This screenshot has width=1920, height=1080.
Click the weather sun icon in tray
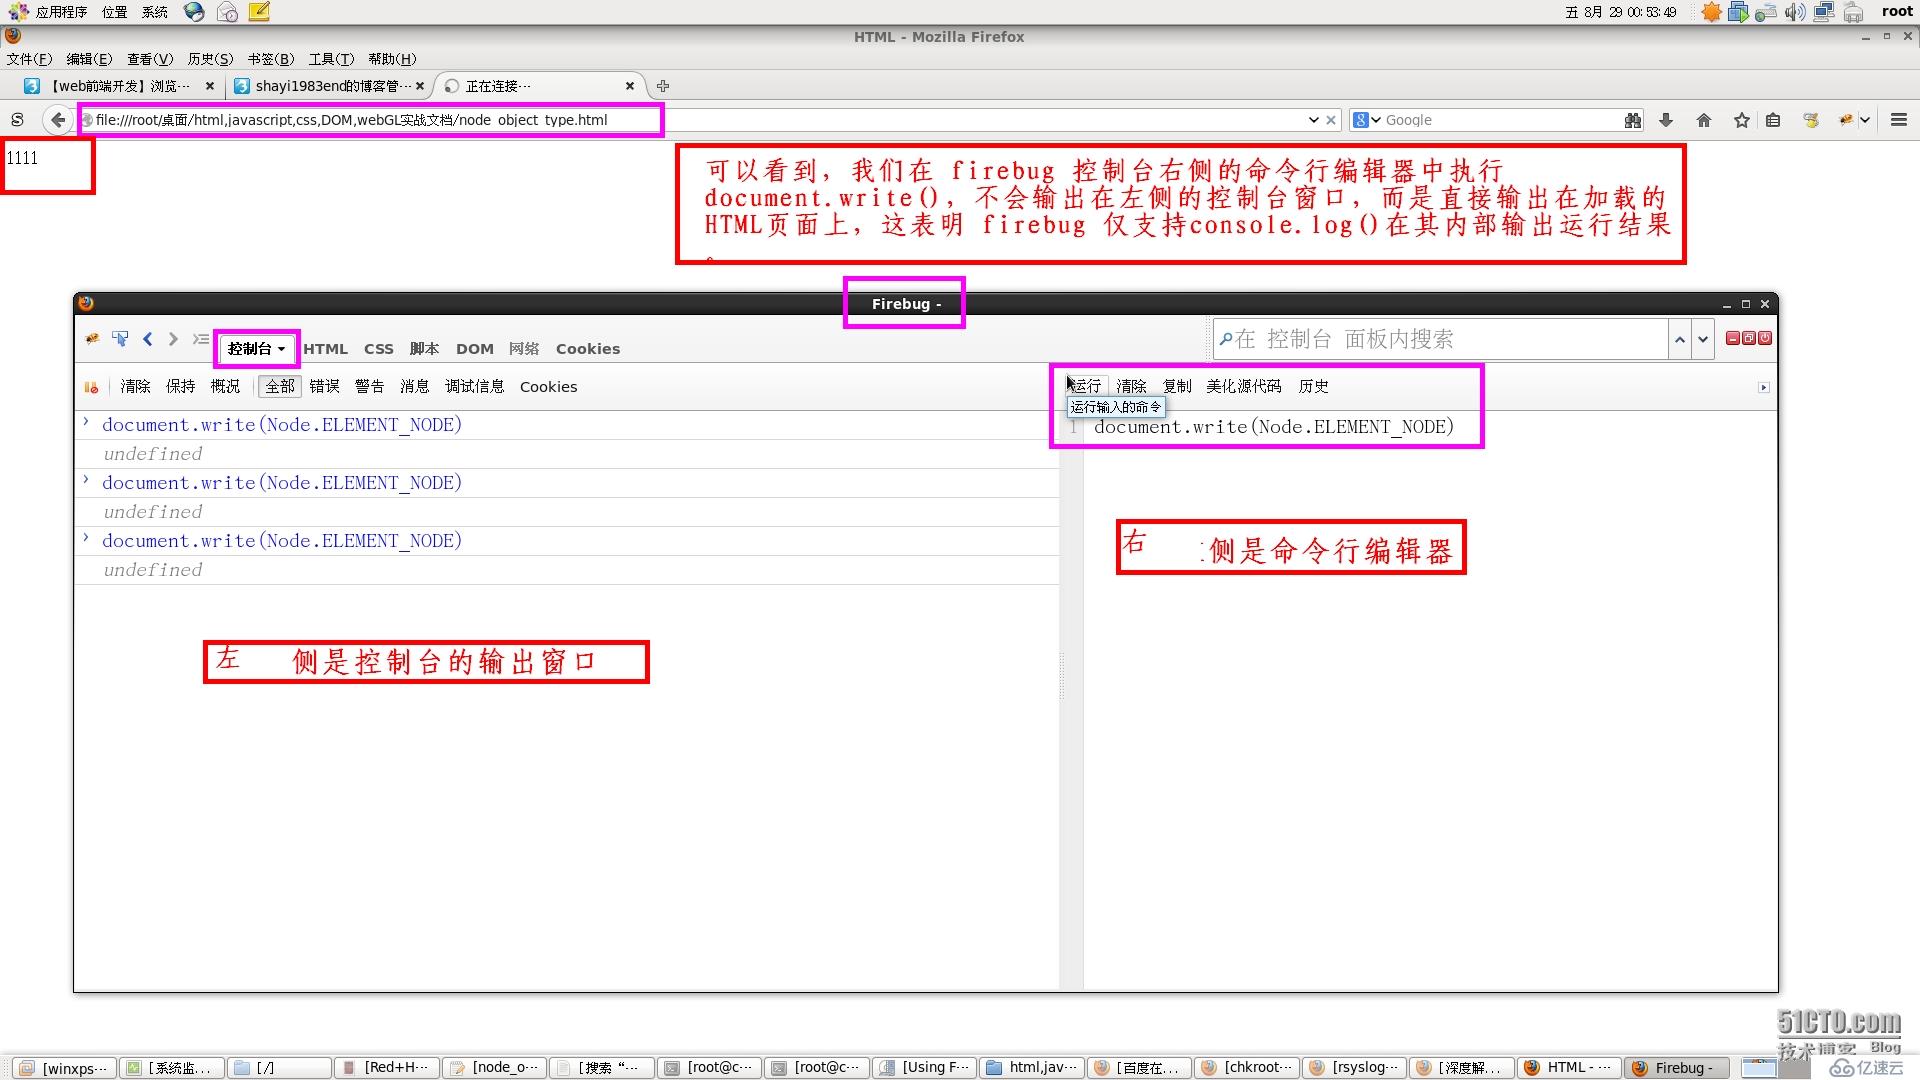coord(1712,12)
